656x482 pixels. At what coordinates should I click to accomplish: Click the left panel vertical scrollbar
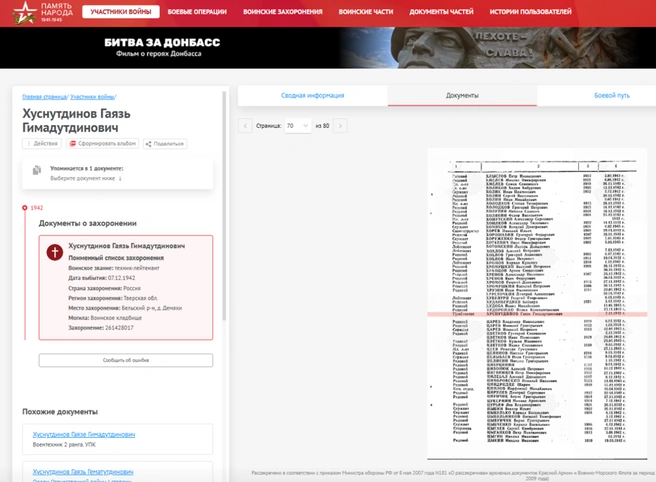pyautogui.click(x=224, y=205)
